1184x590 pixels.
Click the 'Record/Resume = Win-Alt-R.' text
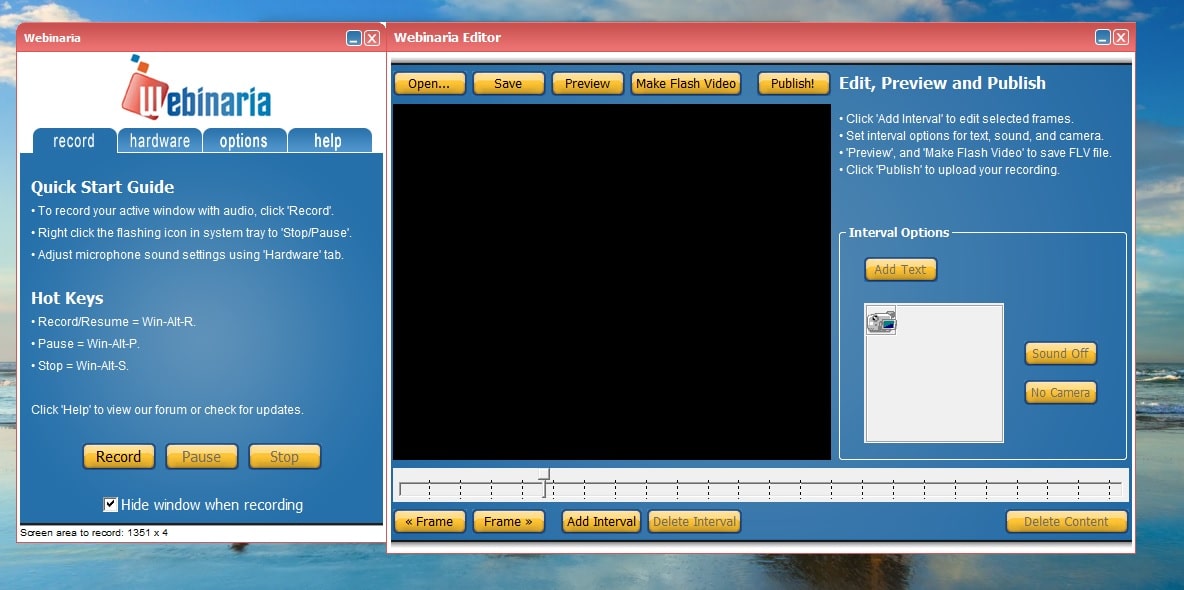[x=113, y=322]
